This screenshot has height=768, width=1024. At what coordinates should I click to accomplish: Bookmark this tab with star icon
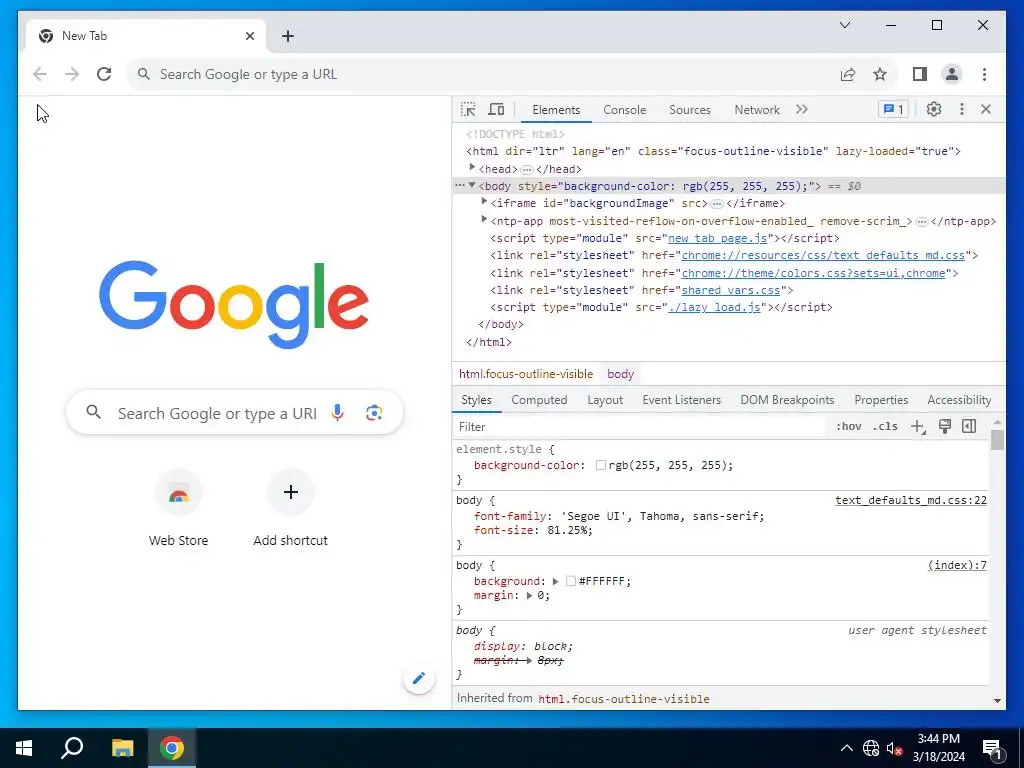[x=880, y=74]
